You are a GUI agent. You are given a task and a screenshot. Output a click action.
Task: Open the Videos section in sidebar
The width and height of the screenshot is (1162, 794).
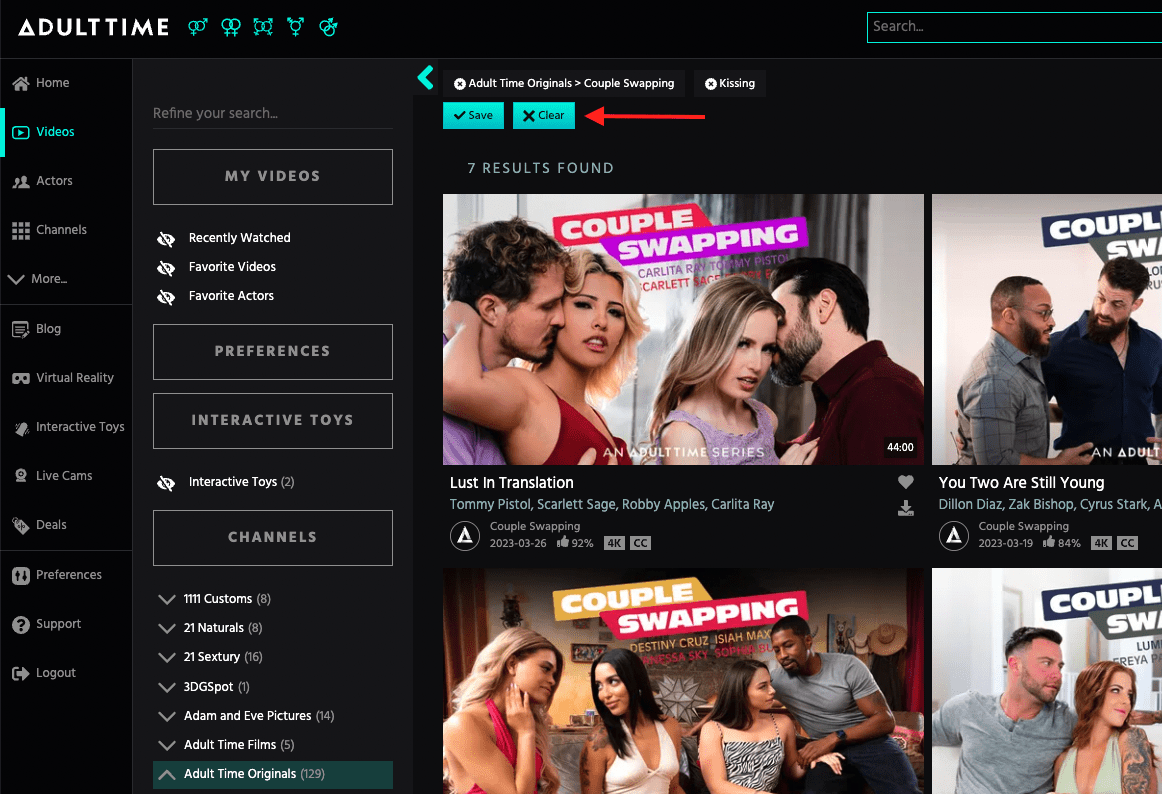(x=44, y=132)
